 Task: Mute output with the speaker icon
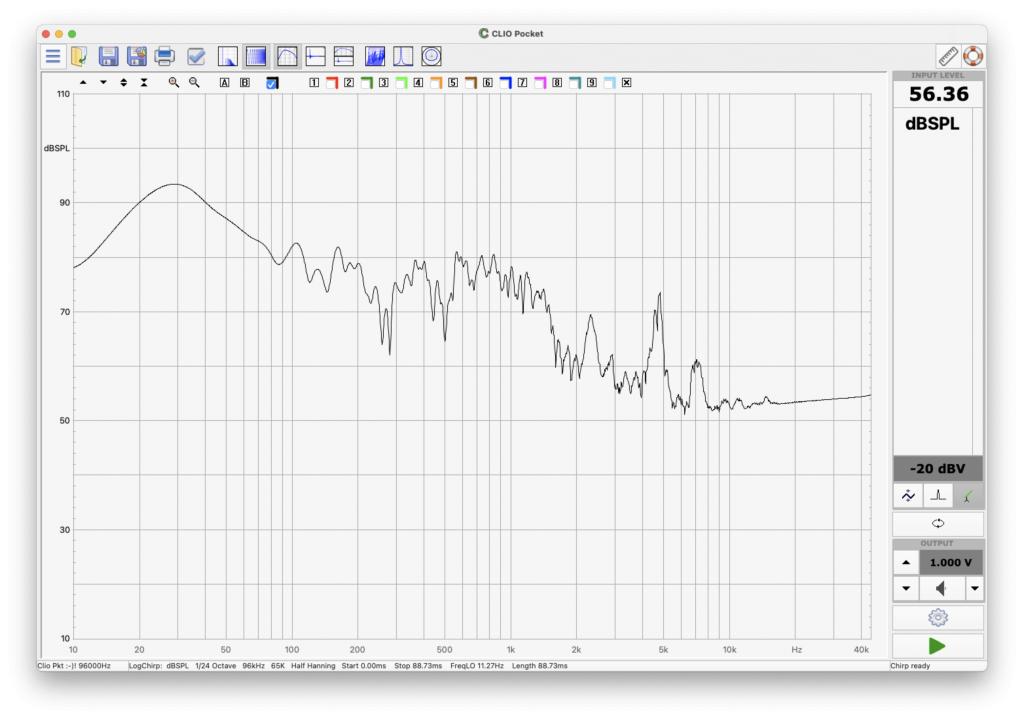click(941, 589)
